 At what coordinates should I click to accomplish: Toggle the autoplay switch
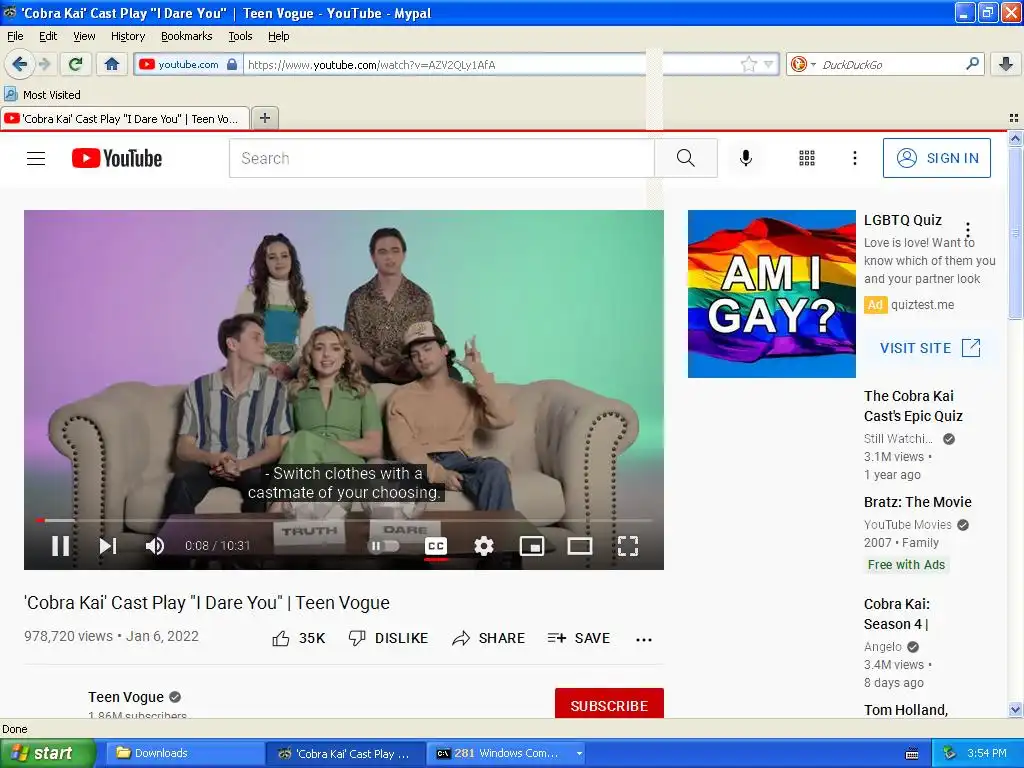384,546
